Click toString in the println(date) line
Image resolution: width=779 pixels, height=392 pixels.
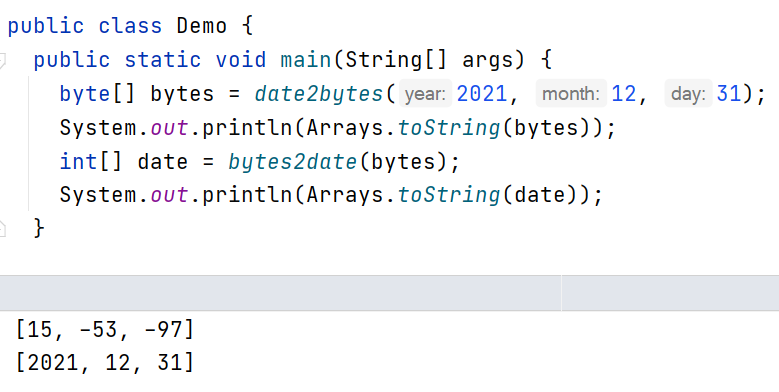pos(449,195)
